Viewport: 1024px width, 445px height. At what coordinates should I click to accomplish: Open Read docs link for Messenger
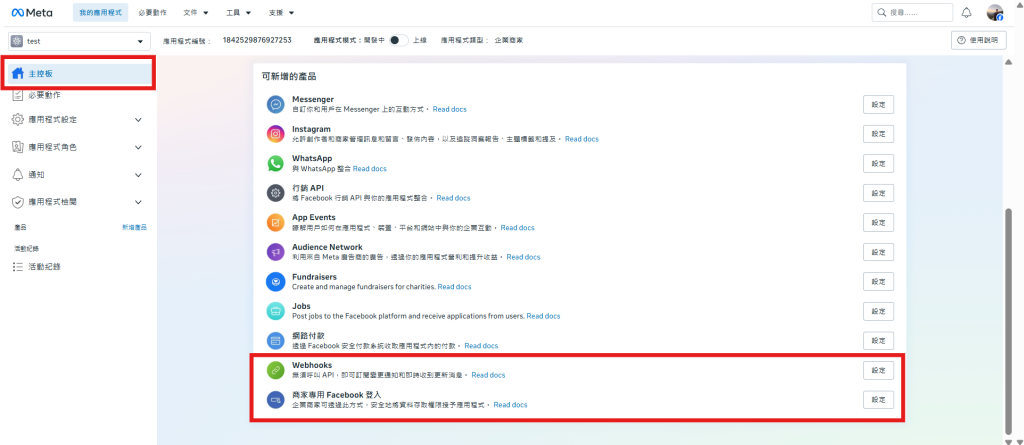449,109
